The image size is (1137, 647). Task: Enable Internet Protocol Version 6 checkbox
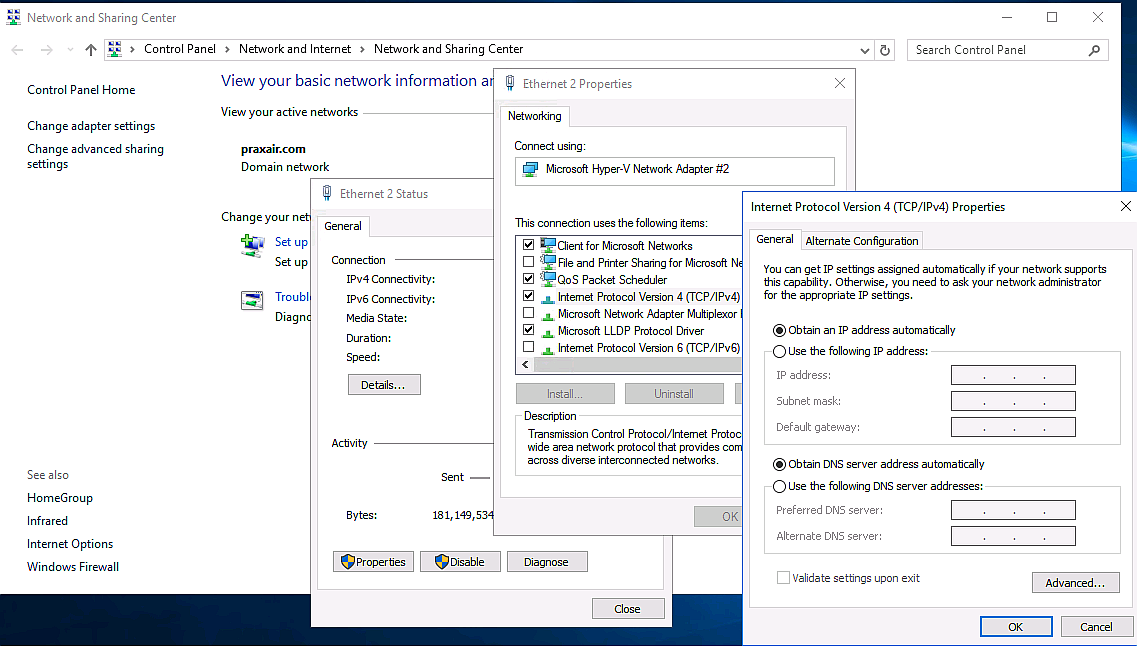[529, 347]
